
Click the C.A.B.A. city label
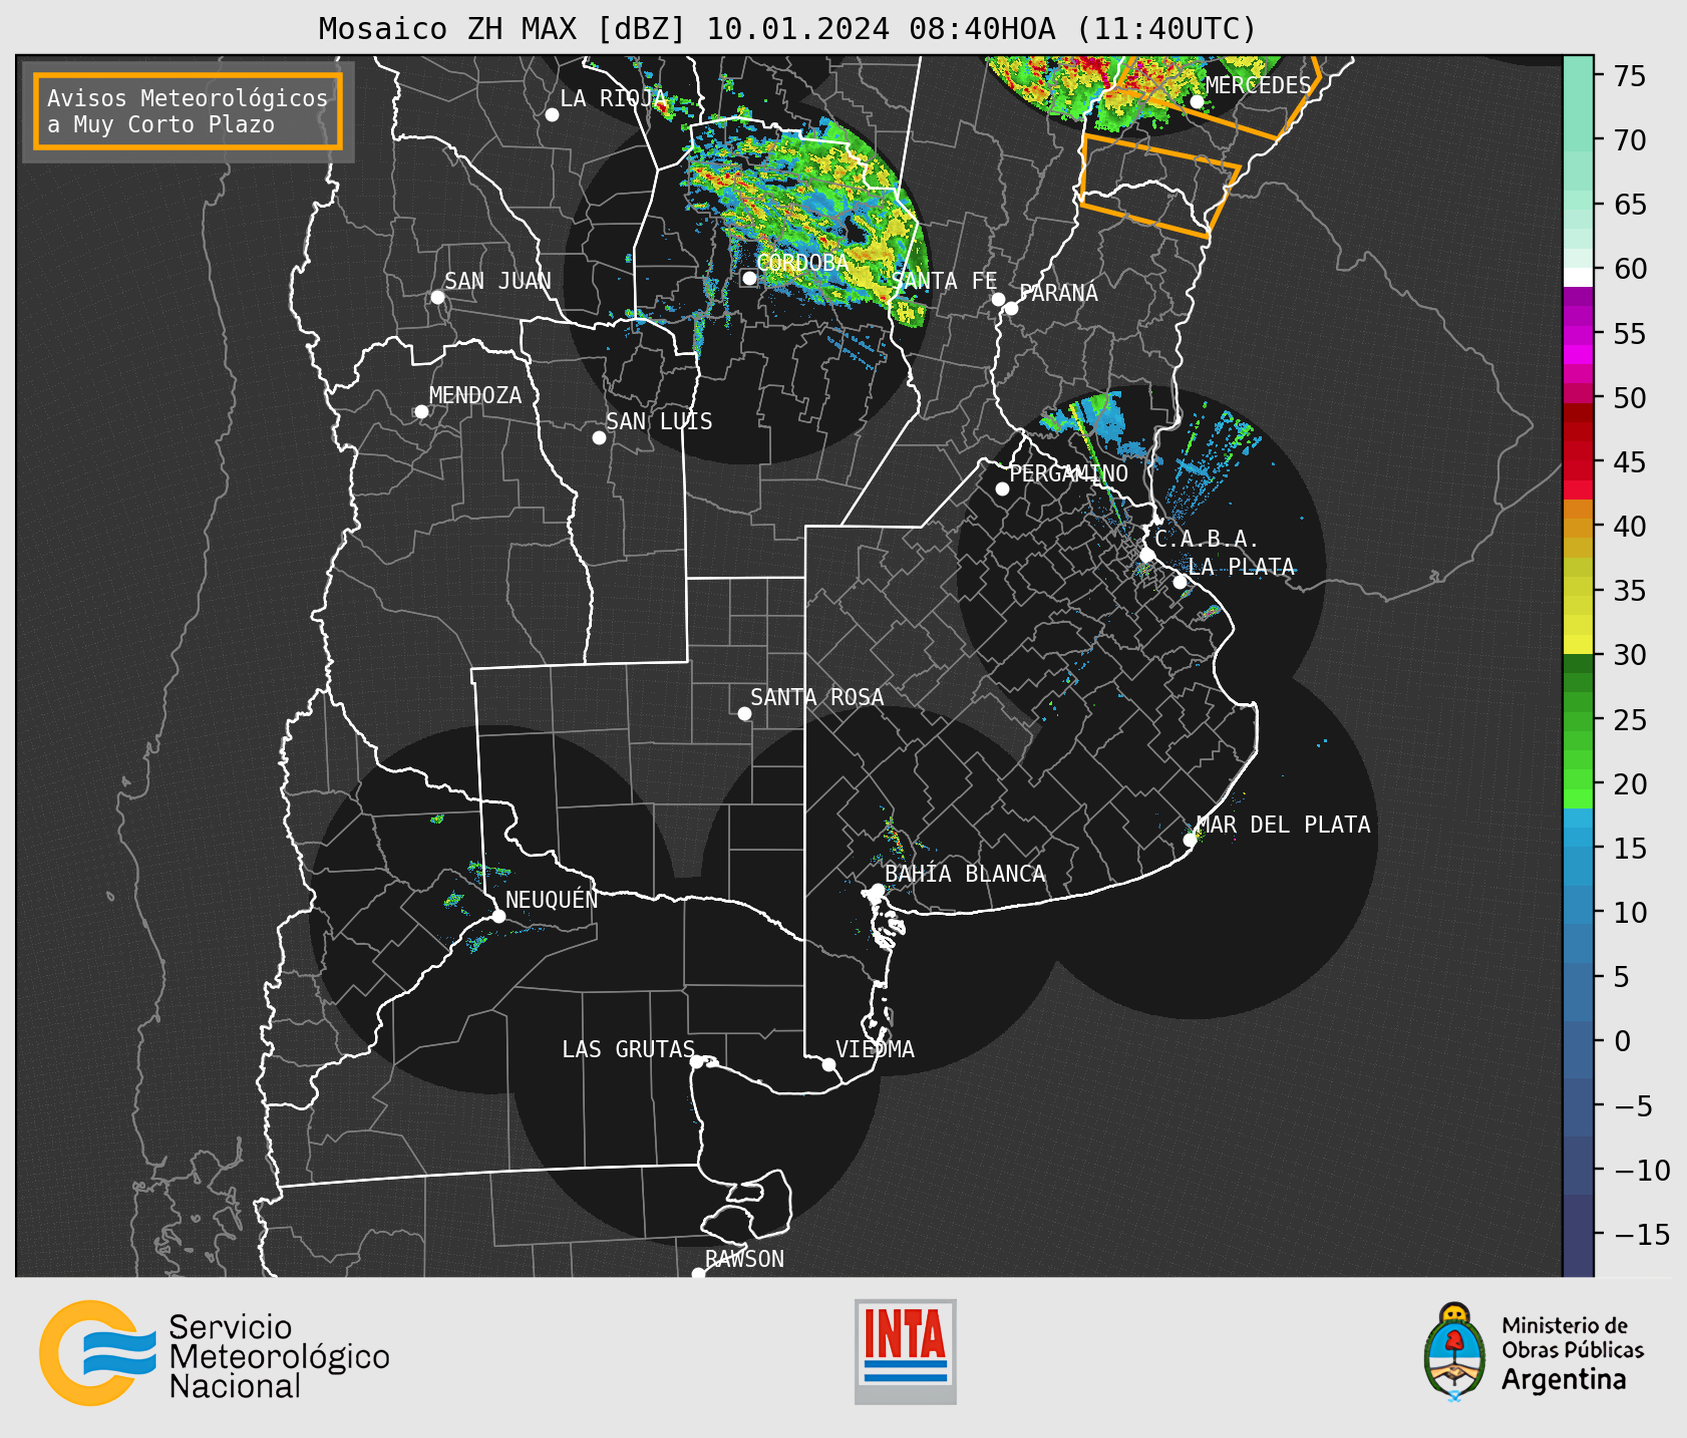(x=1207, y=540)
